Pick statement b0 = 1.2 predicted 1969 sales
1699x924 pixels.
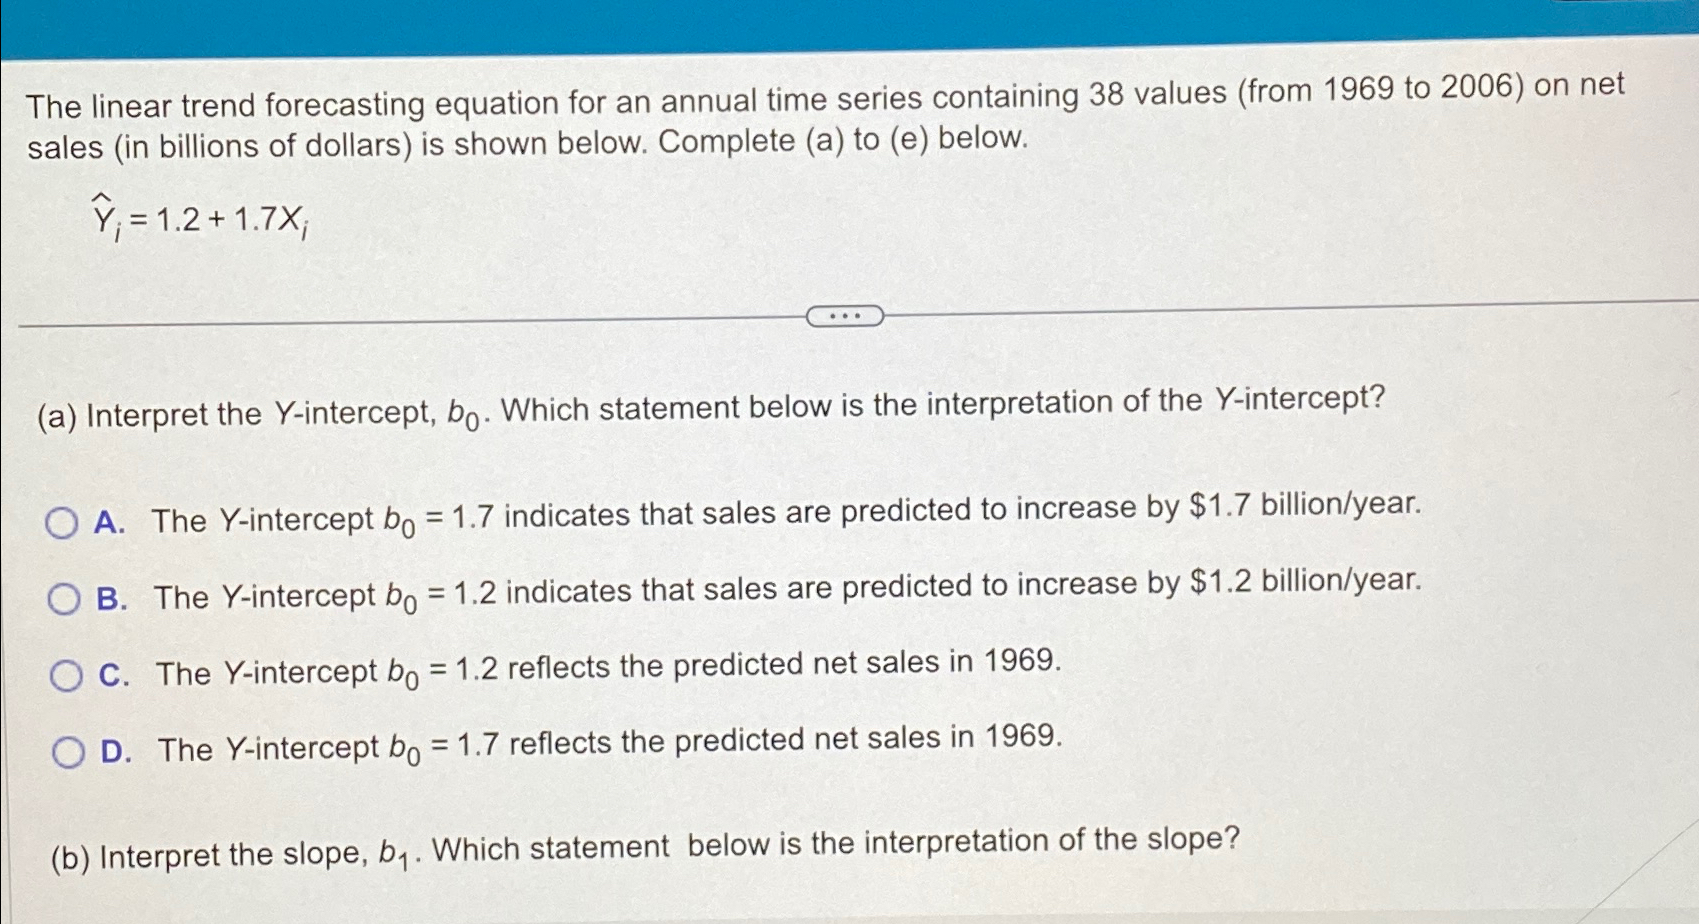(608, 669)
